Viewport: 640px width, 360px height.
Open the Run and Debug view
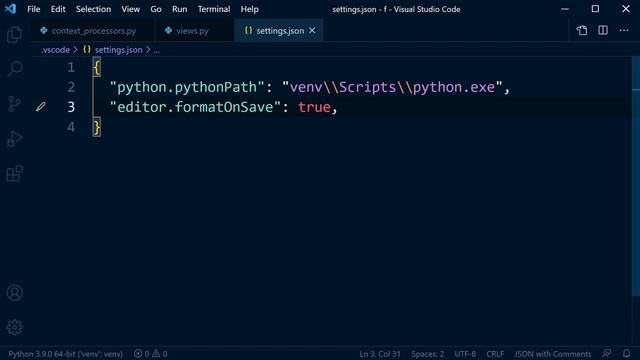pos(15,139)
